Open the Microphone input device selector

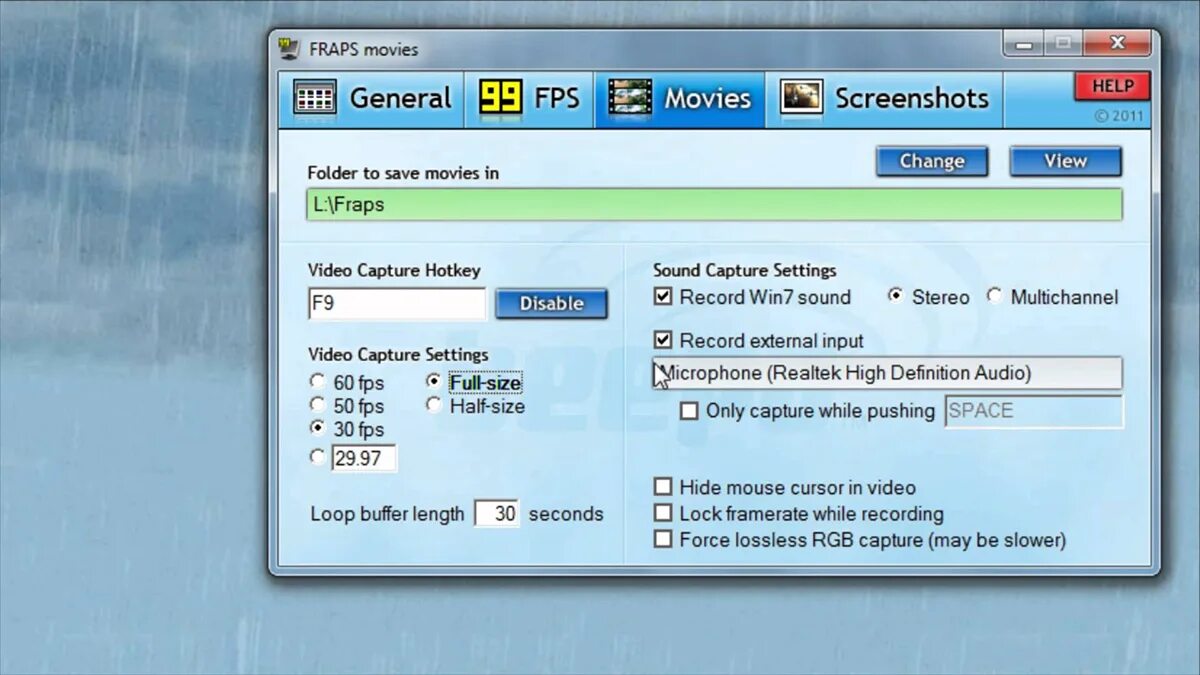[890, 373]
